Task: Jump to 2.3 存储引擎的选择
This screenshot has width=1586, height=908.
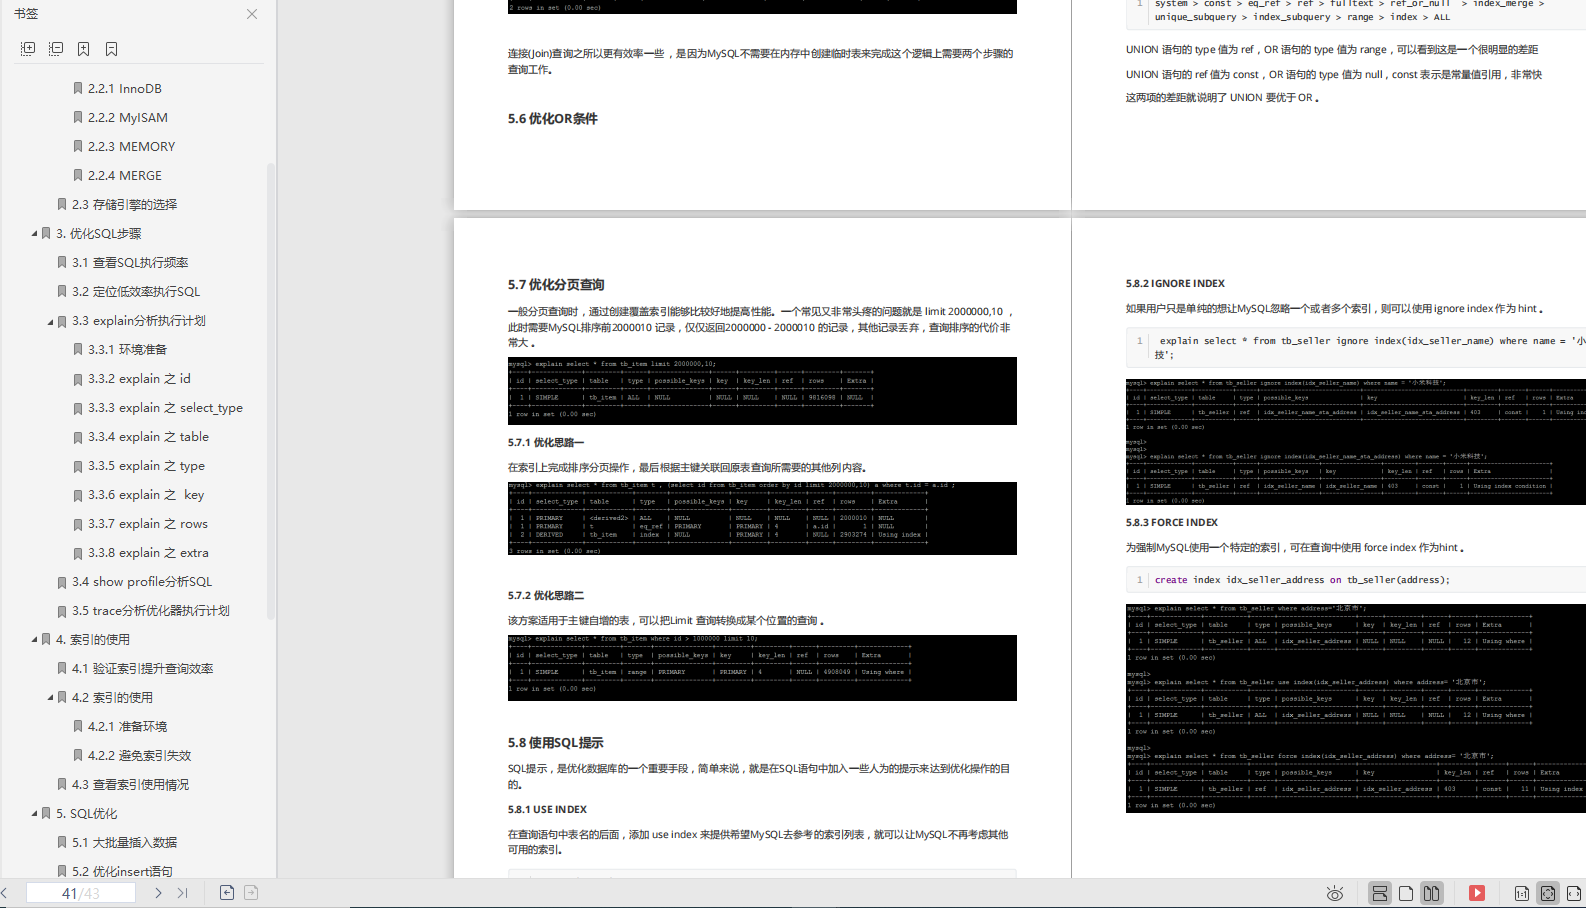Action: [x=124, y=205]
